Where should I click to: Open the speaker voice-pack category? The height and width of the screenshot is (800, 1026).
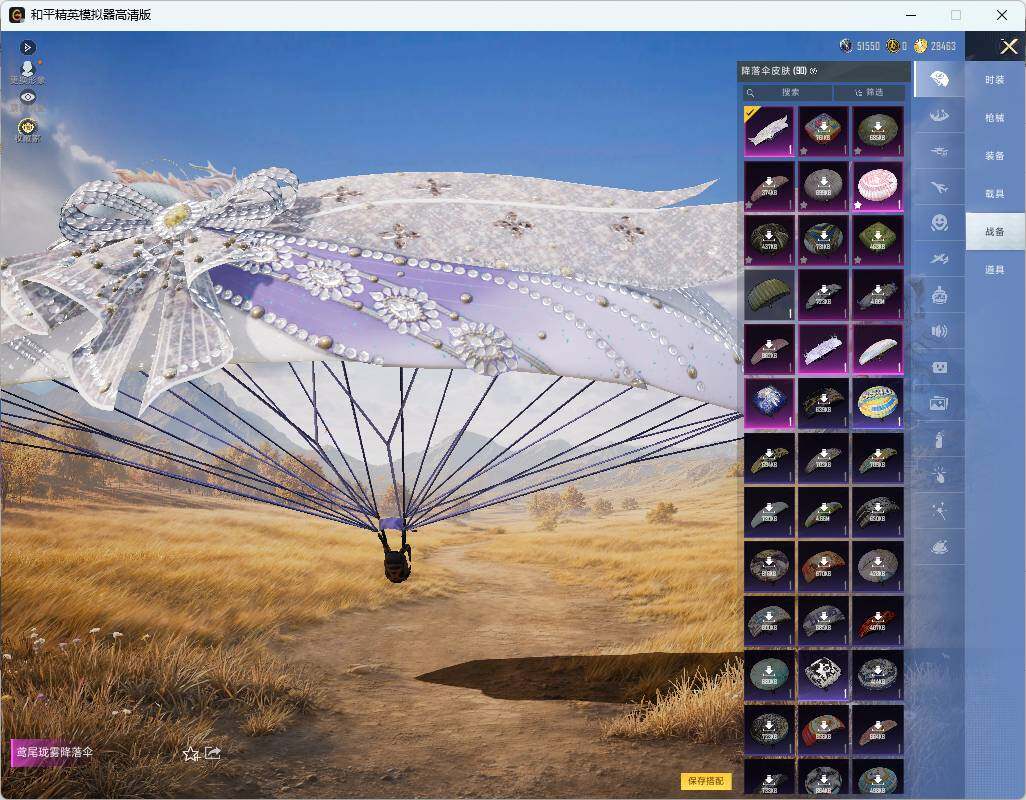939,332
